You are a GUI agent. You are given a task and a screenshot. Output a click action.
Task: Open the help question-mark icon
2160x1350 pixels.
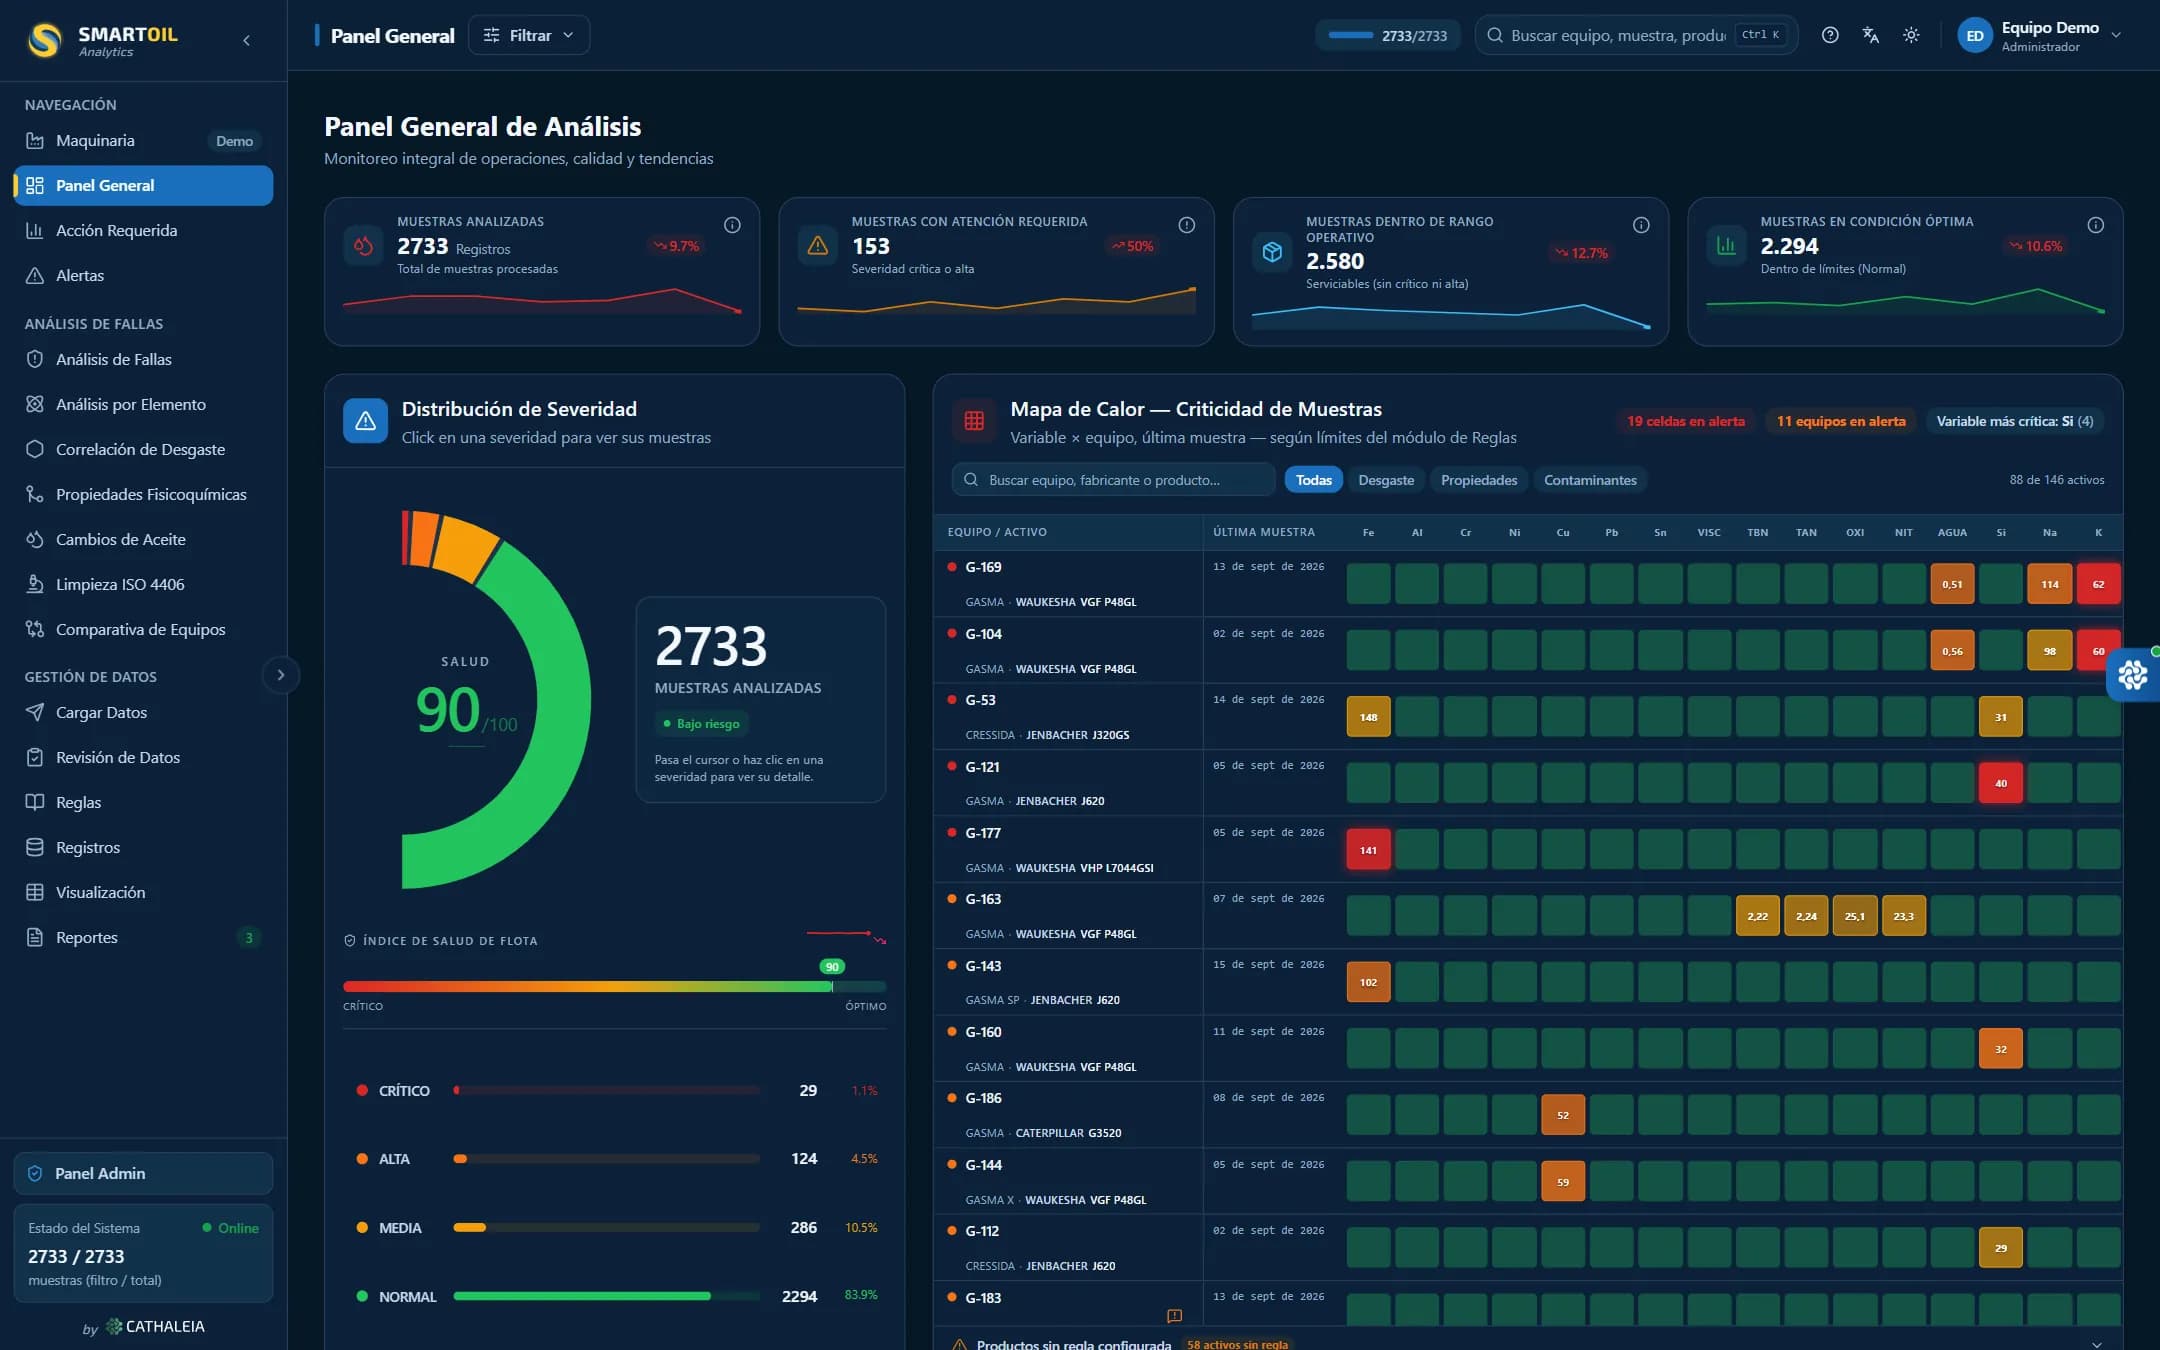(1830, 35)
